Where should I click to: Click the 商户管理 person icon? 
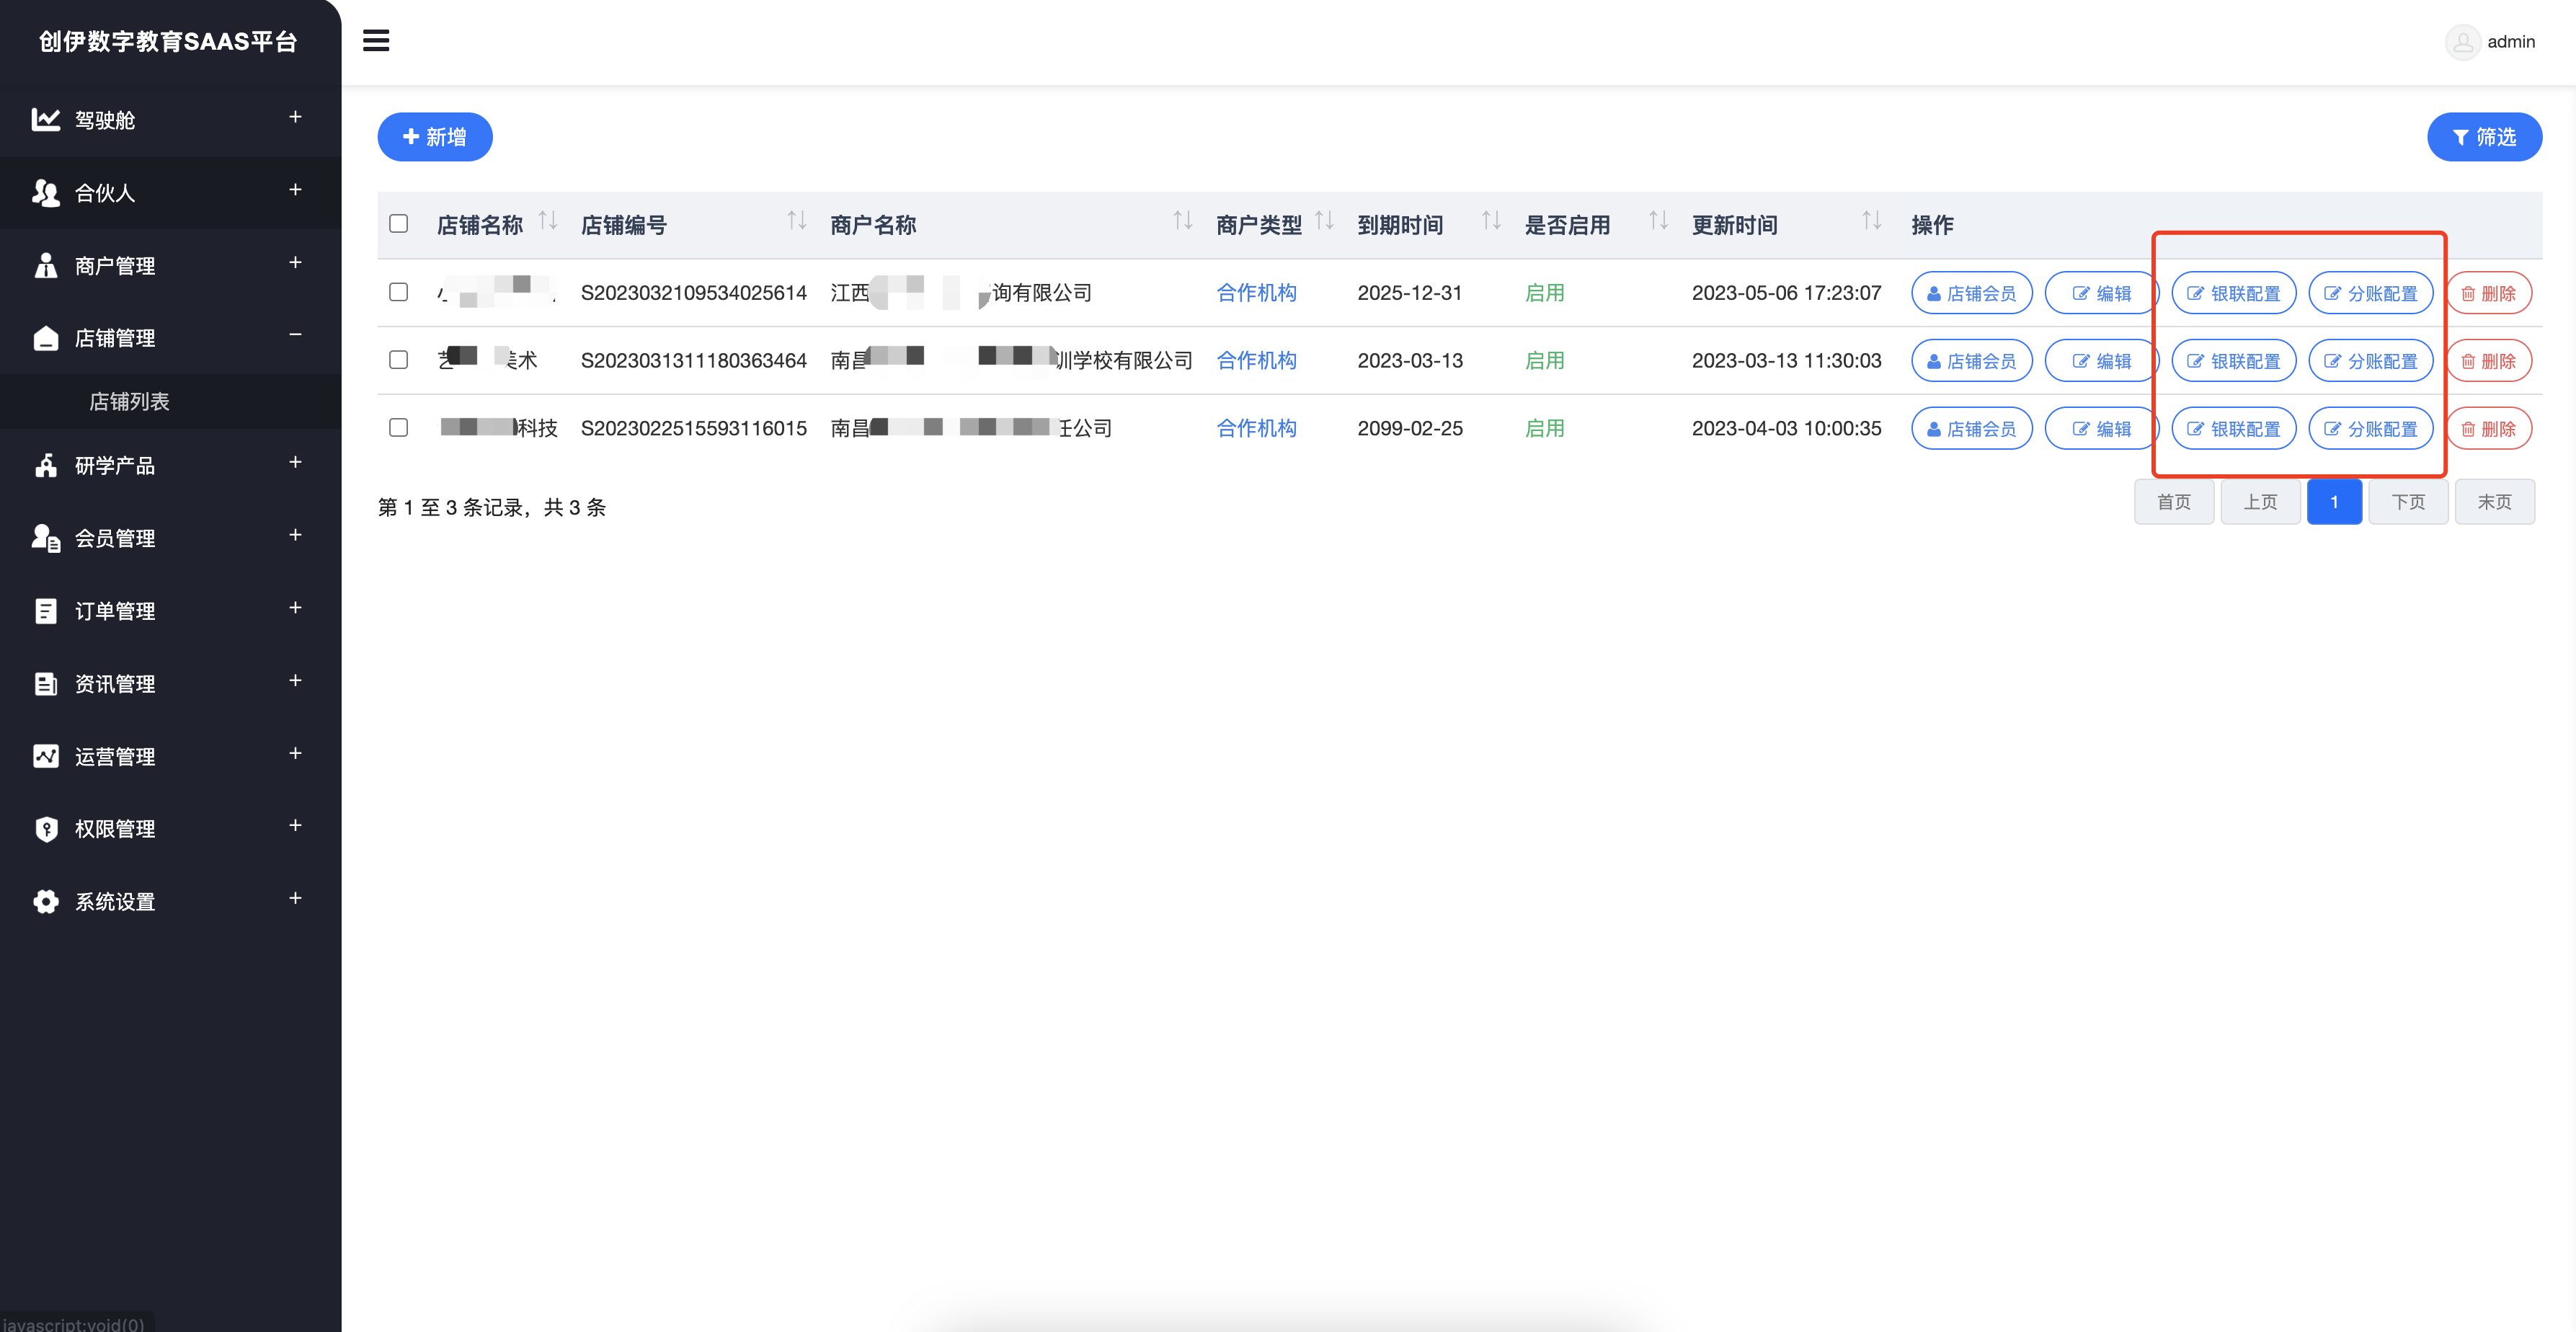46,265
